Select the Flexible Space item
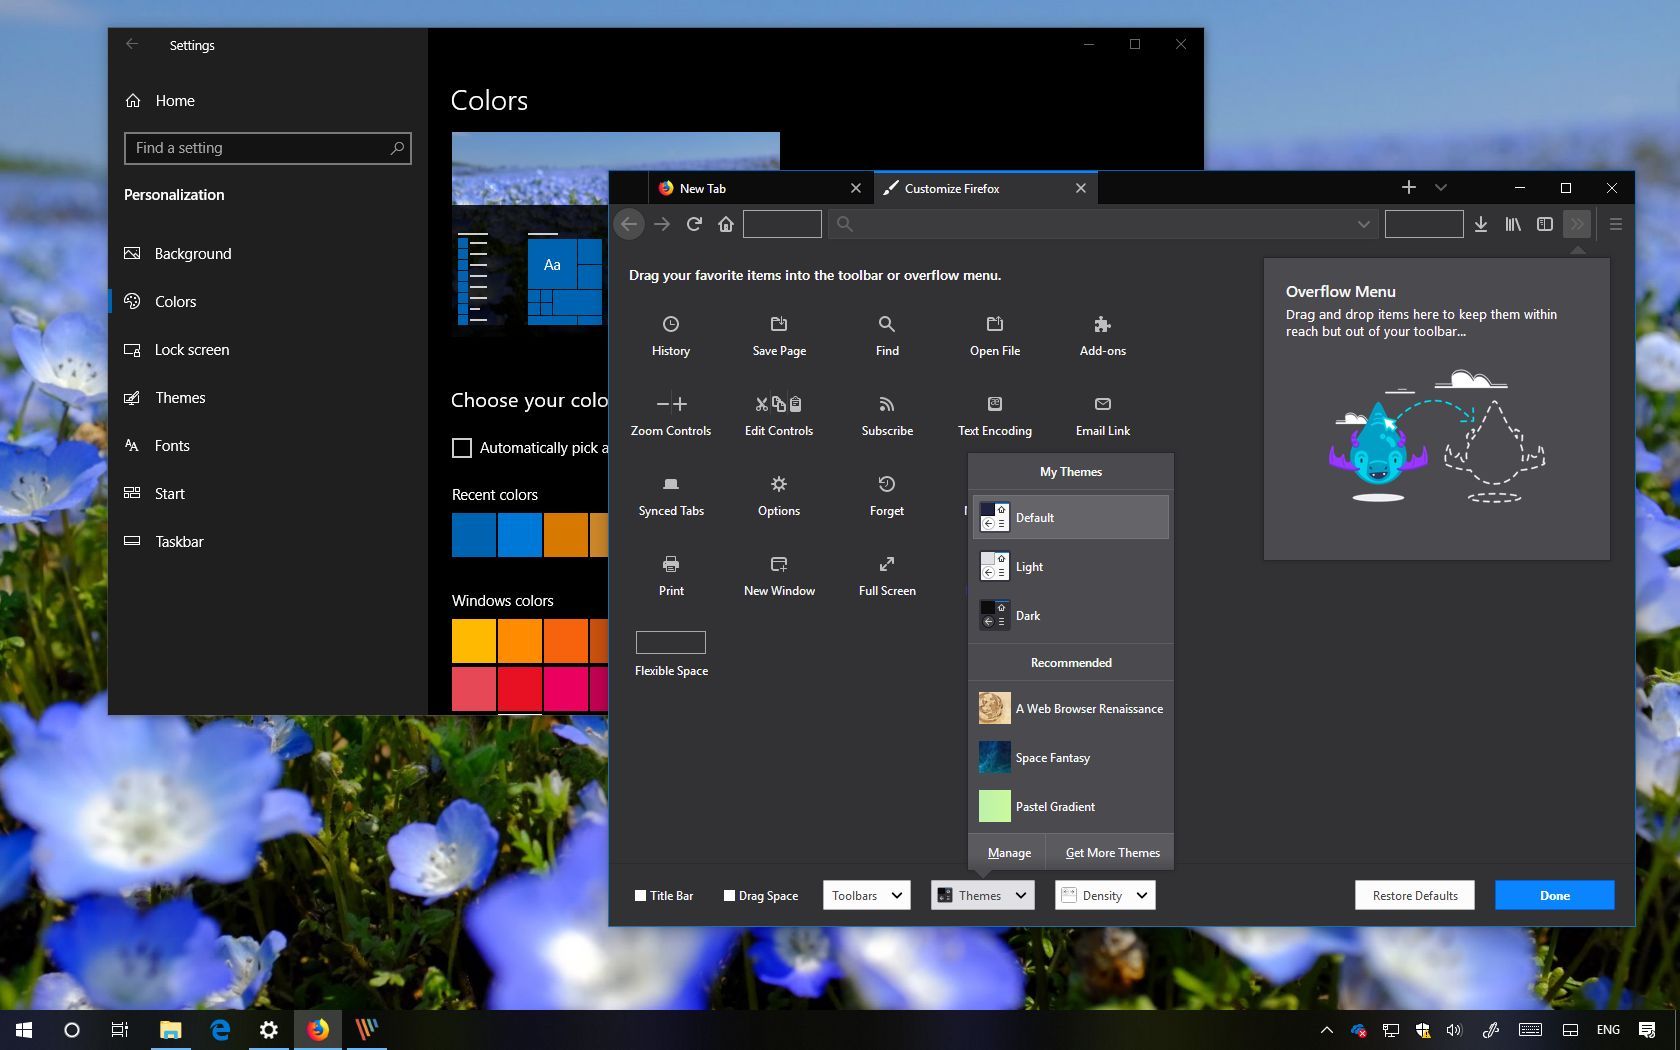 tap(671, 654)
